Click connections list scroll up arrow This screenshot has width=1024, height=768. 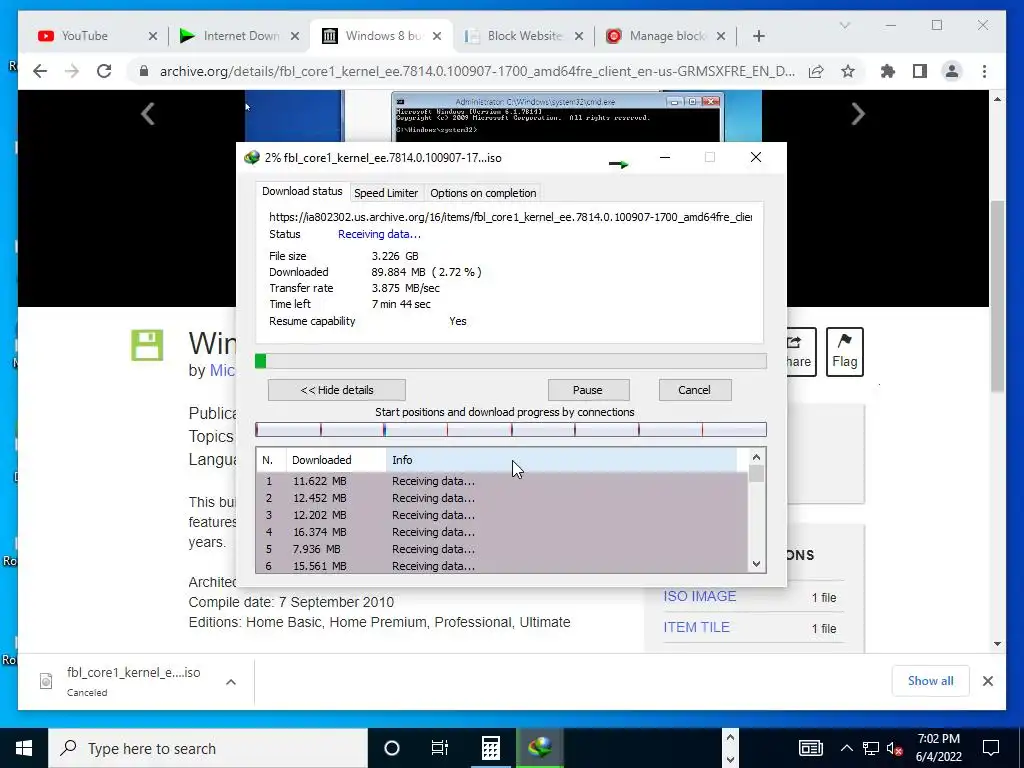click(x=756, y=457)
